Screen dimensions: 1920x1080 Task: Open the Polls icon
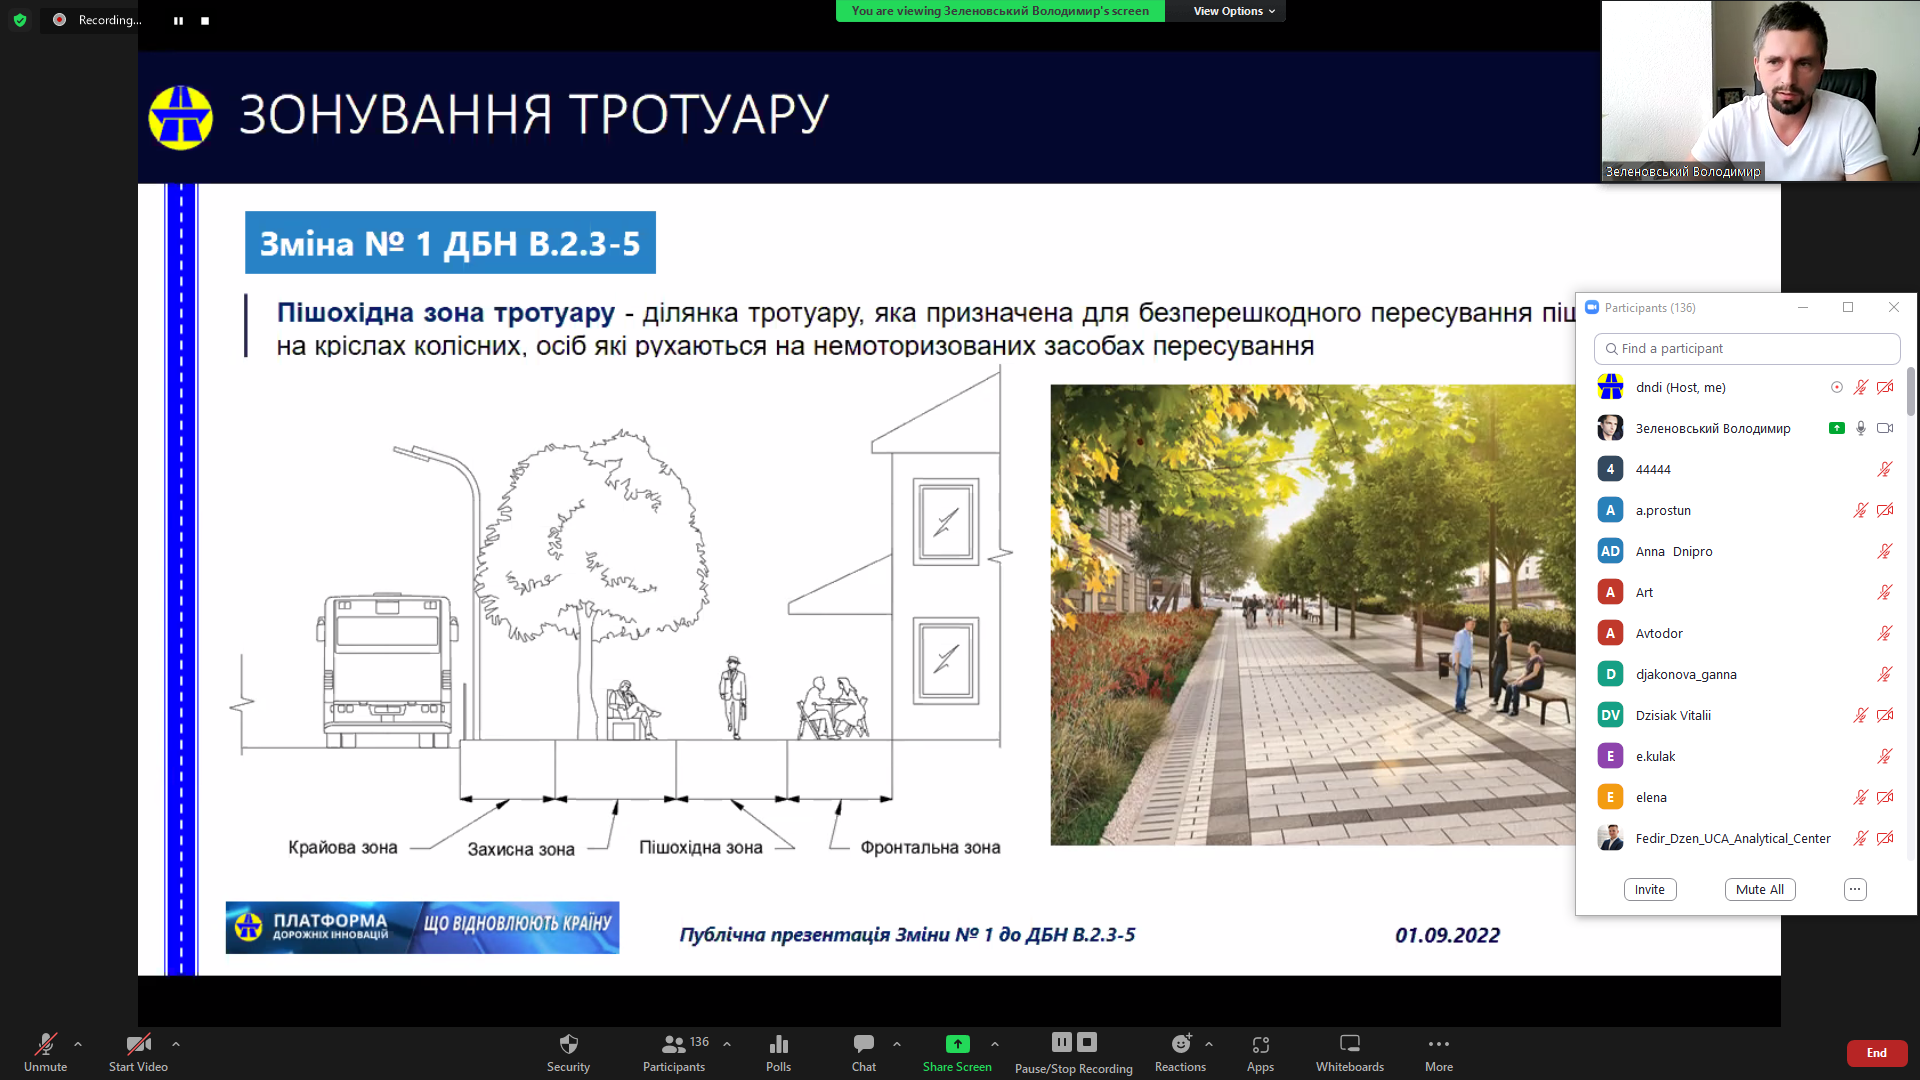coord(778,1045)
